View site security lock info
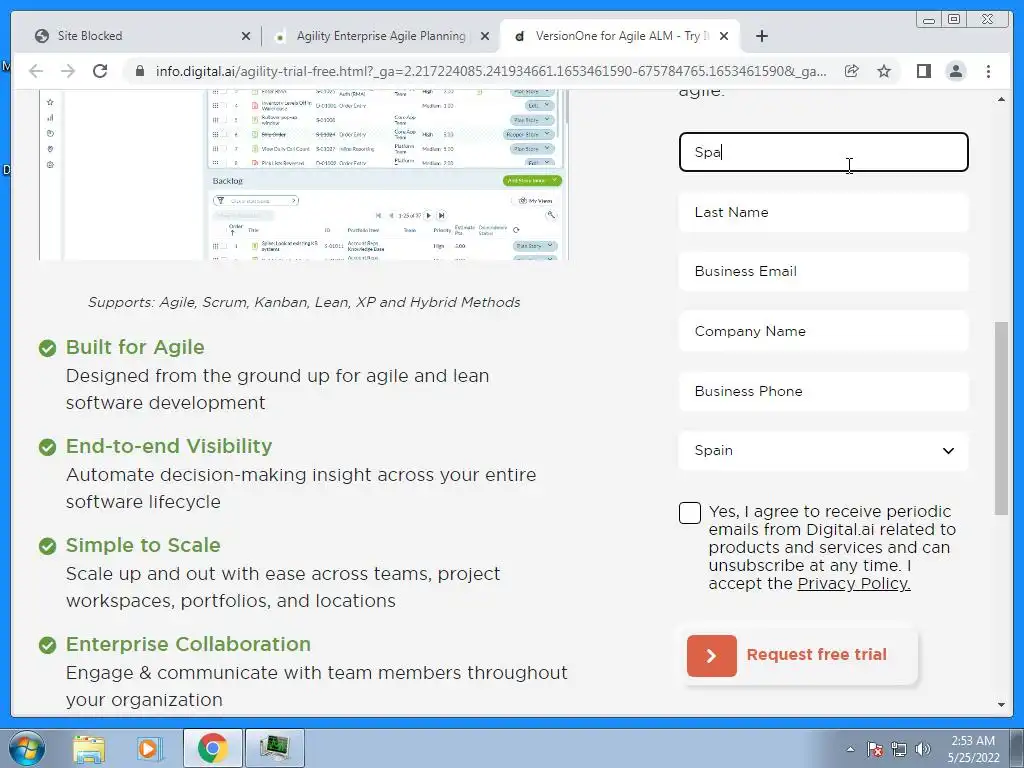1024x768 pixels. pyautogui.click(x=139, y=71)
